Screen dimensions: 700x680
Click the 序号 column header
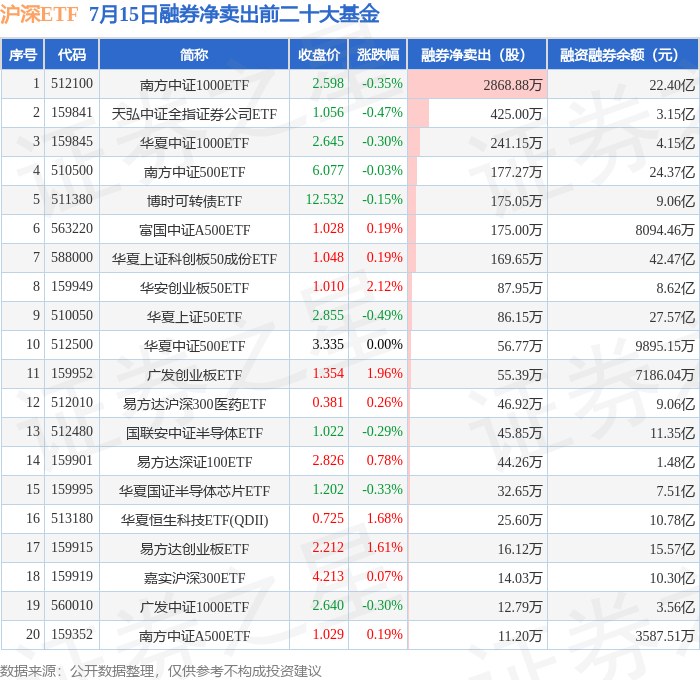pyautogui.click(x=22, y=54)
